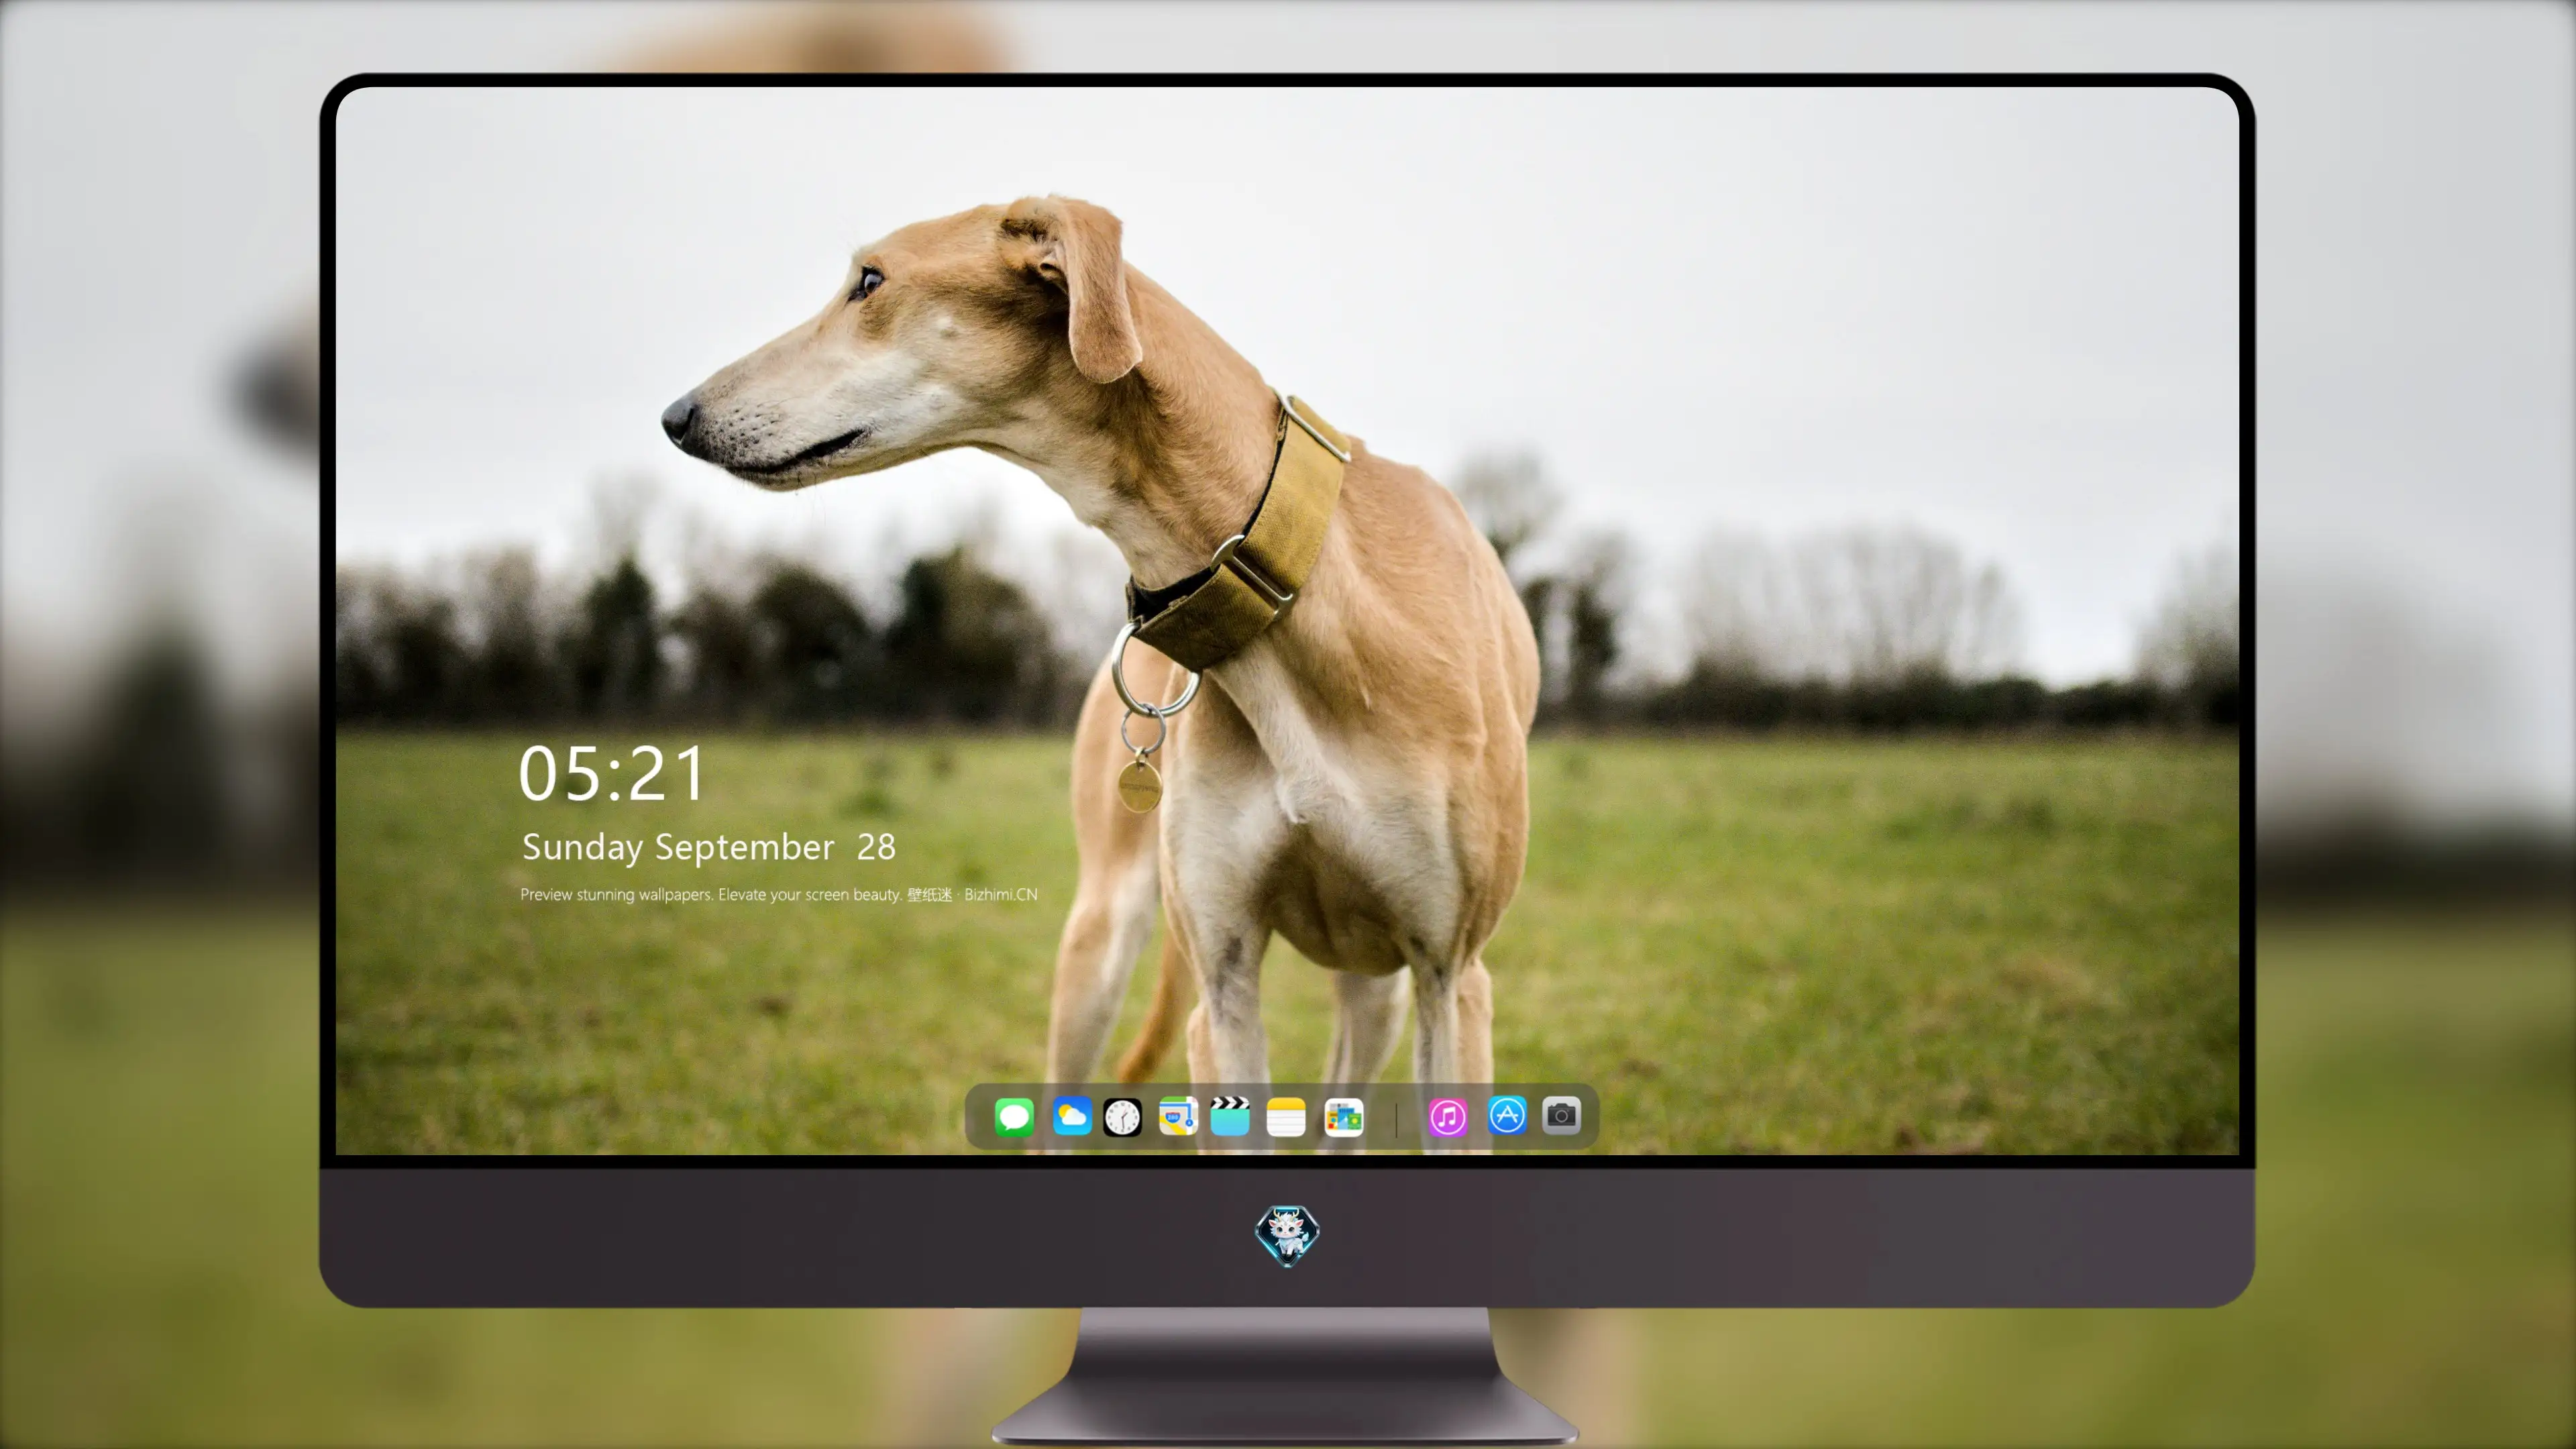This screenshot has width=2576, height=1449.
Task: Launch the iTunes Store music icon
Action: pos(1448,1117)
